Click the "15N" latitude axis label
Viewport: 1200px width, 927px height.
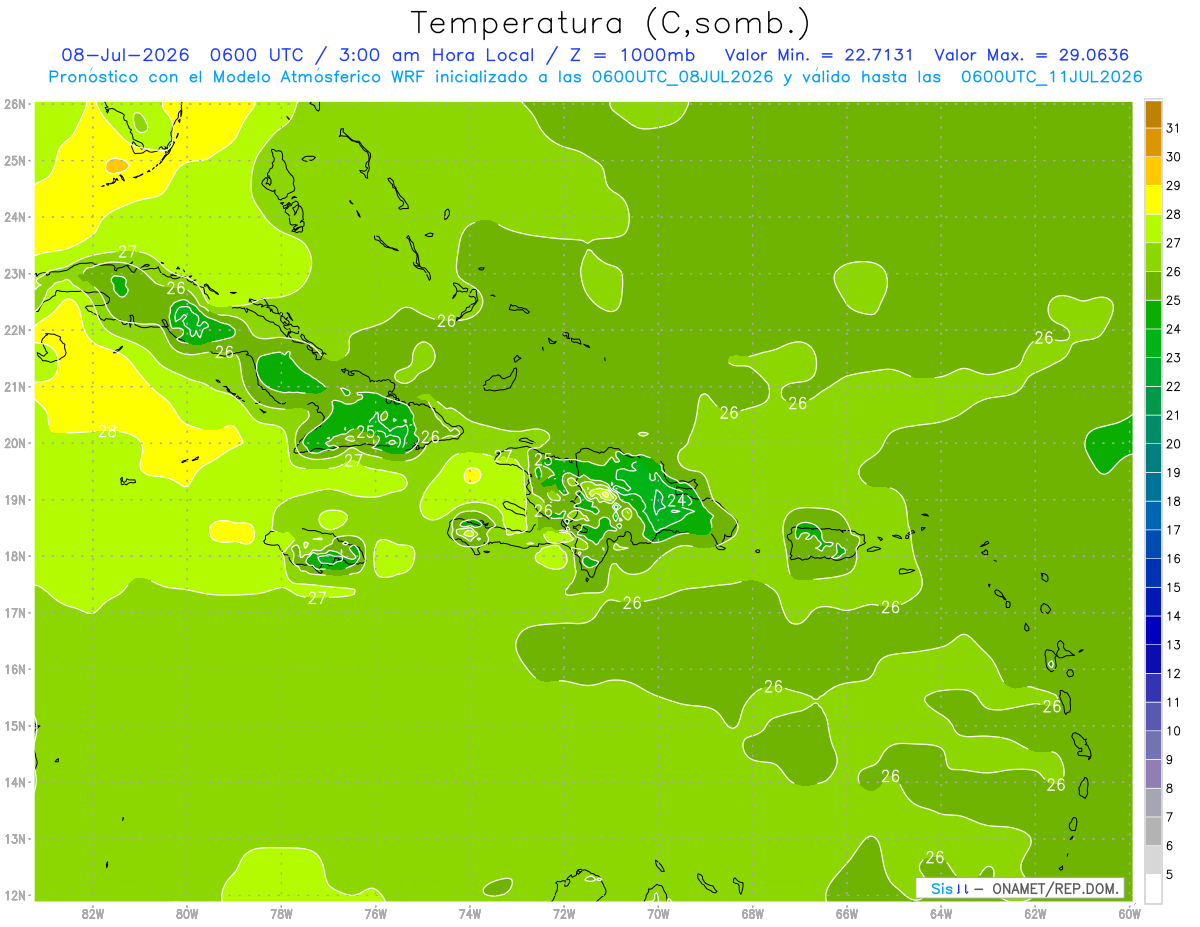click(15, 726)
